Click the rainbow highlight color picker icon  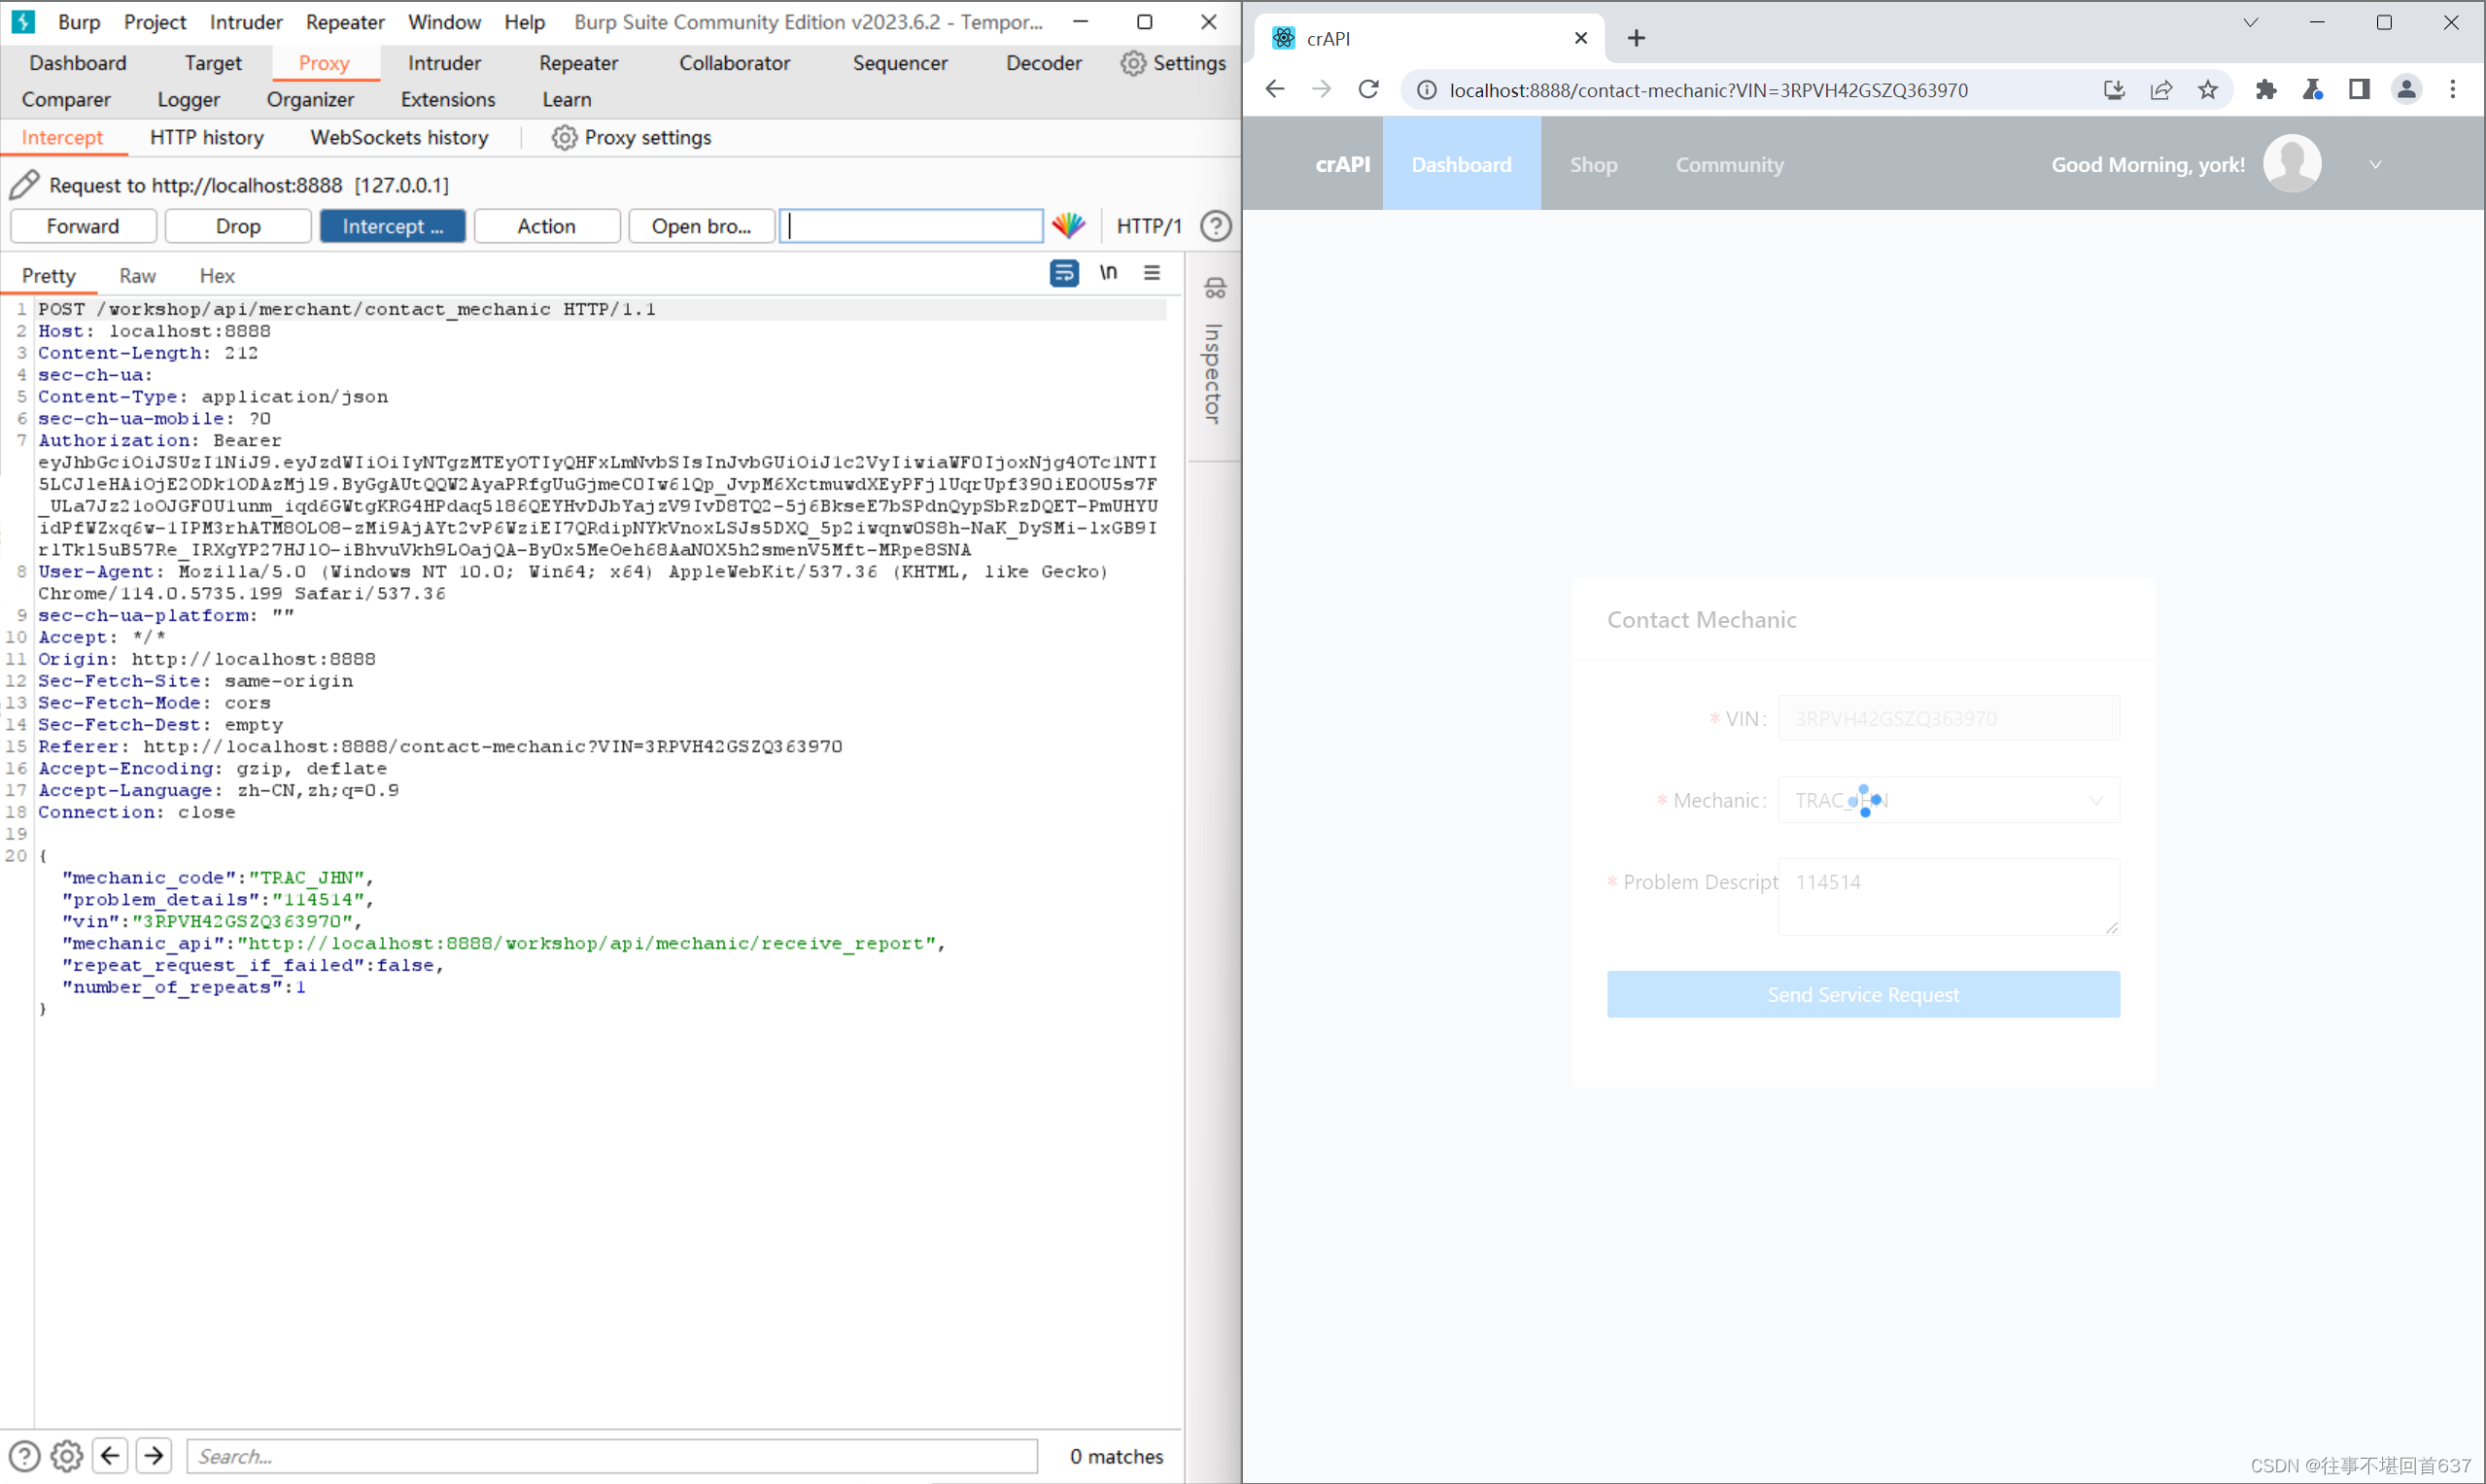(x=1068, y=226)
